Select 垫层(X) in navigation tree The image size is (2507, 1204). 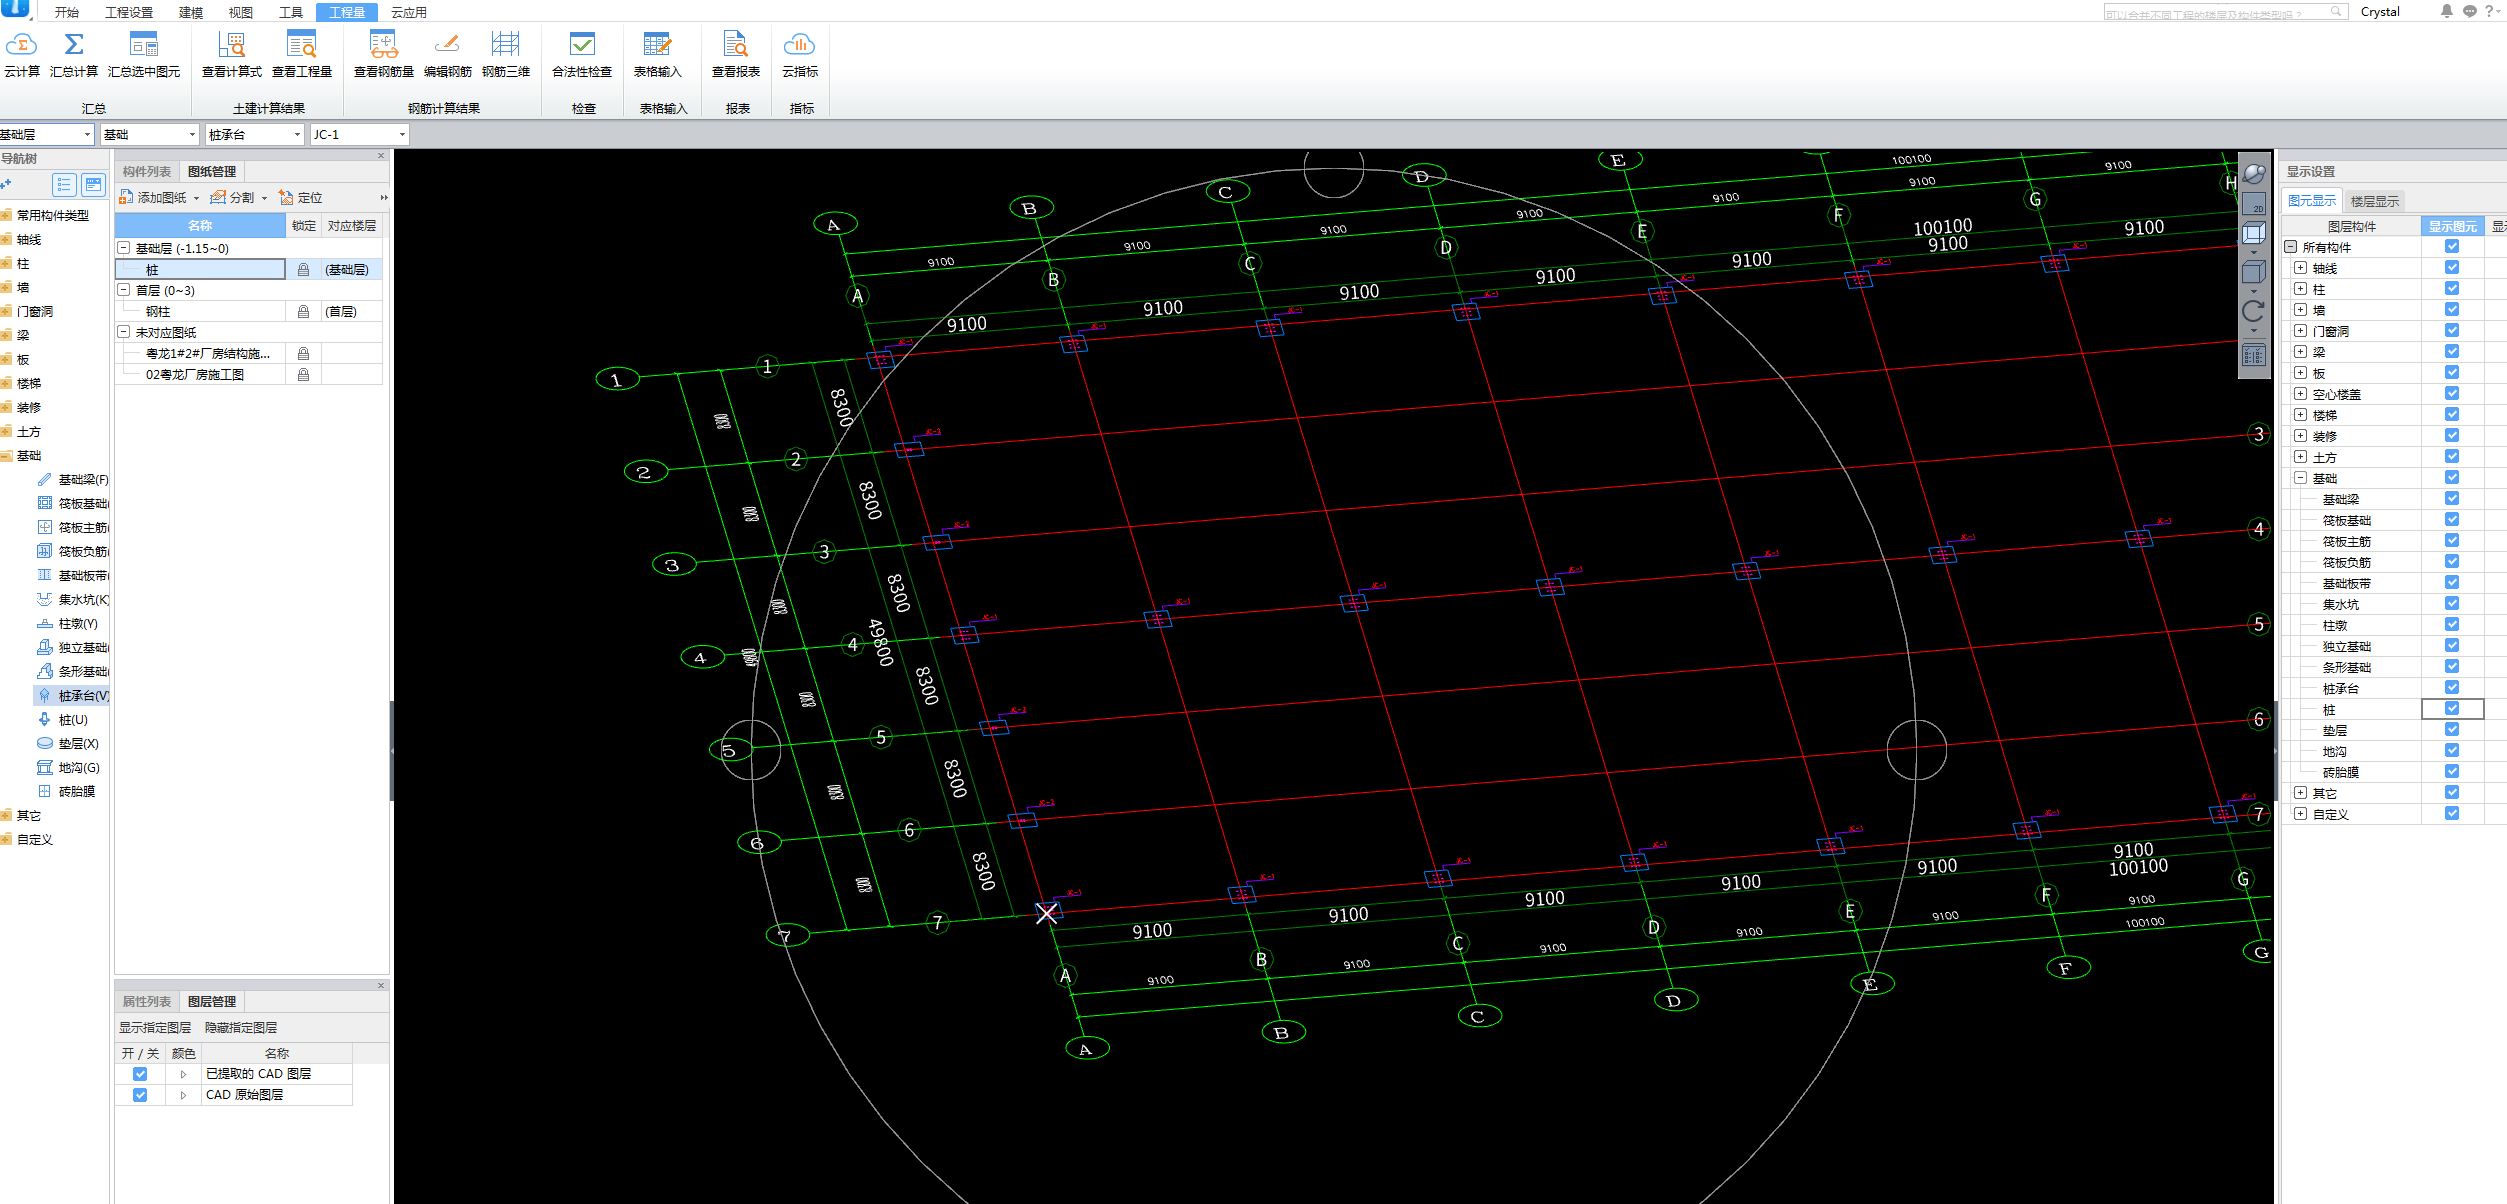[x=67, y=744]
